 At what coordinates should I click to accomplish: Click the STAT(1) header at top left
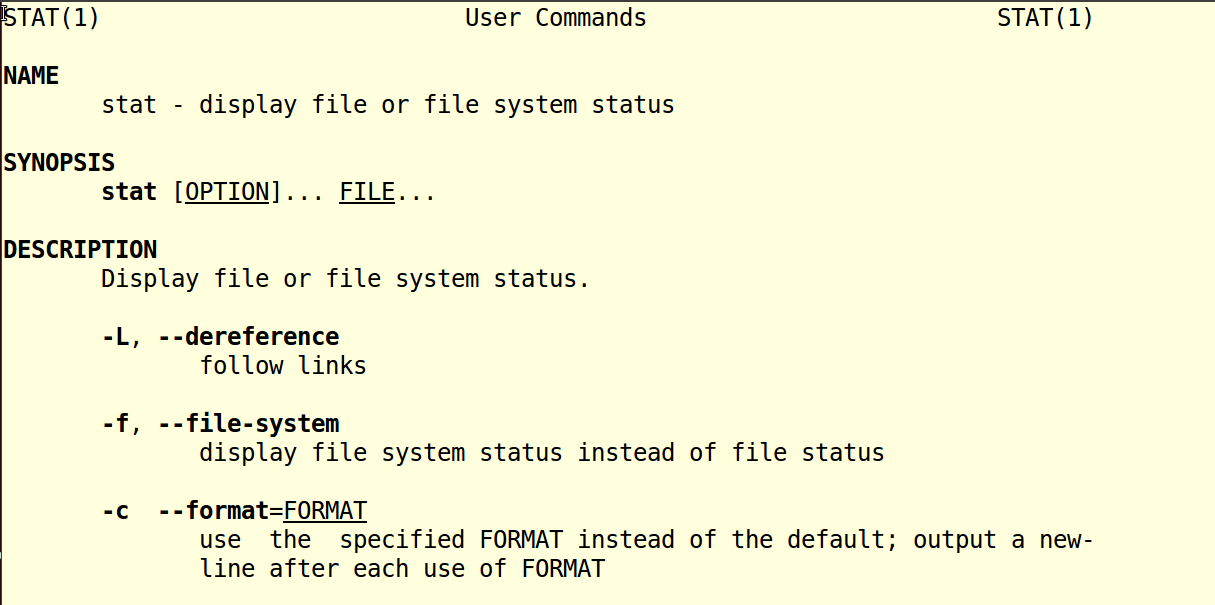(52, 18)
